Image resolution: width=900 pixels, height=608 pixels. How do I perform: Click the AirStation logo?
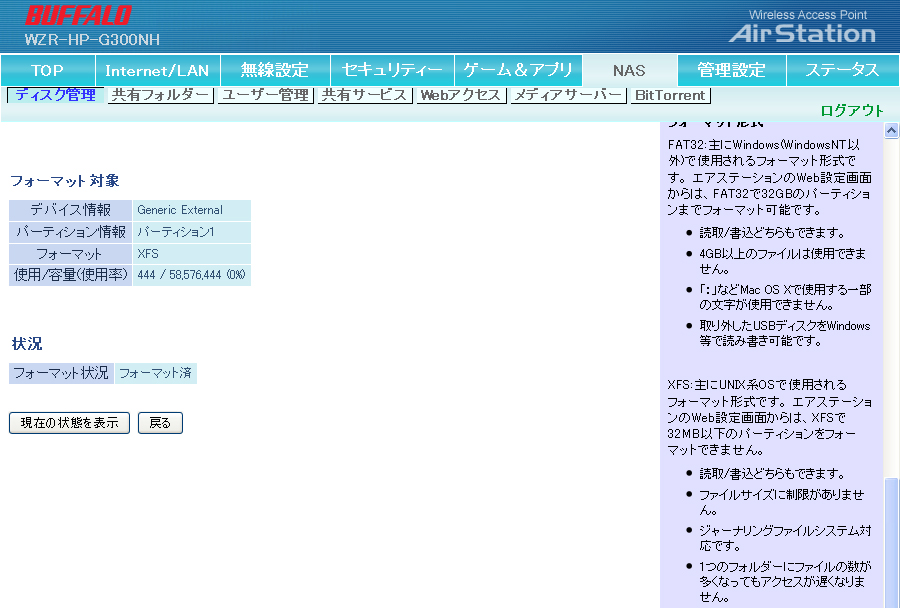point(802,33)
